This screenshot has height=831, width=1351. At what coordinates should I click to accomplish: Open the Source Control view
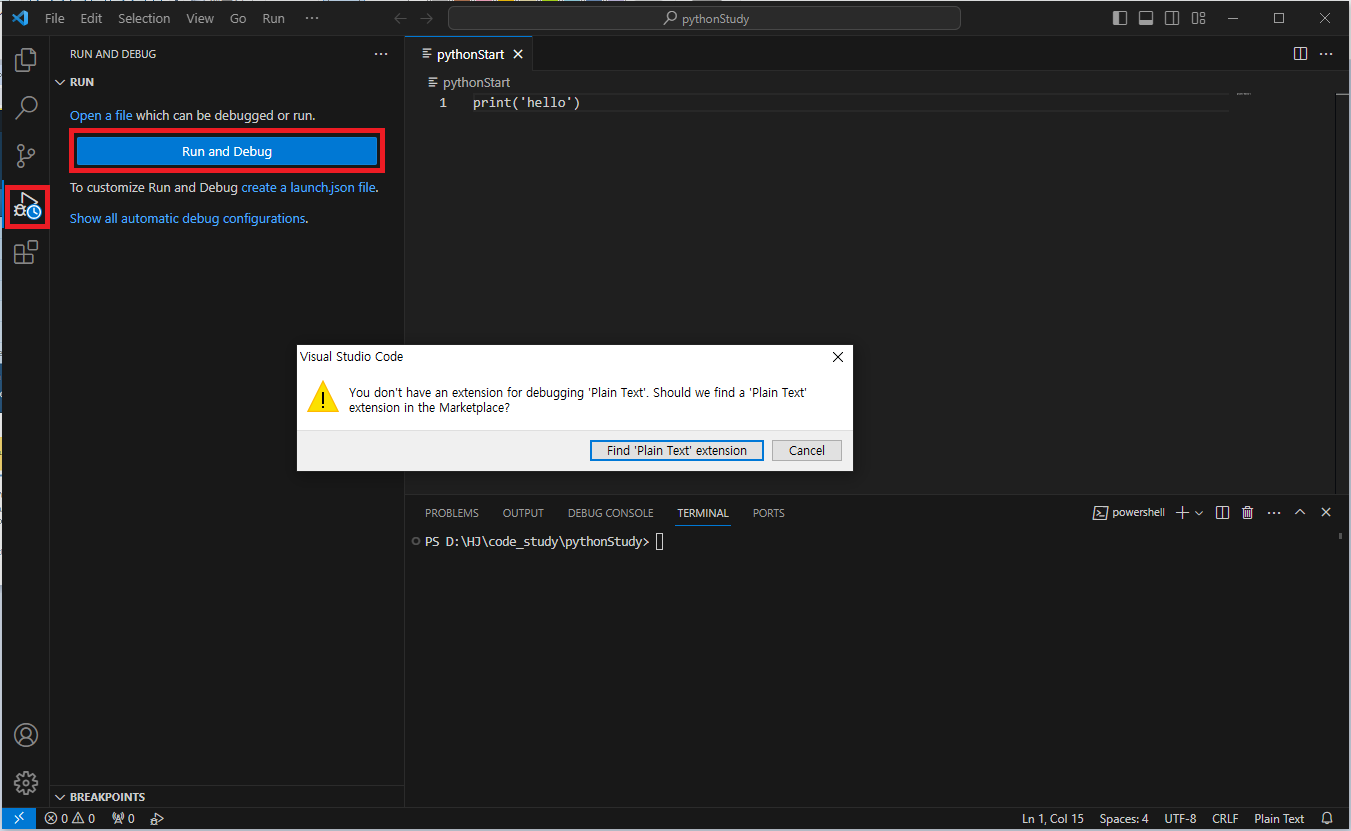[26, 156]
